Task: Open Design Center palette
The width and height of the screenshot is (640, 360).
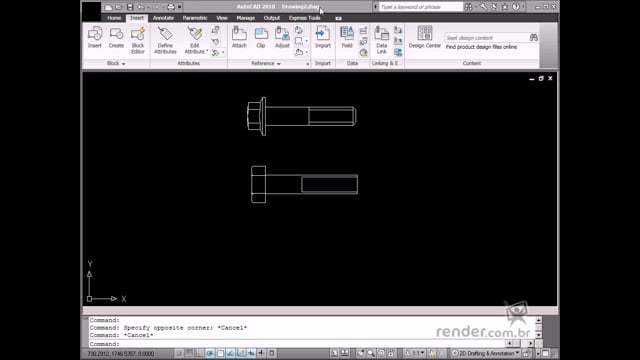Action: (x=424, y=38)
